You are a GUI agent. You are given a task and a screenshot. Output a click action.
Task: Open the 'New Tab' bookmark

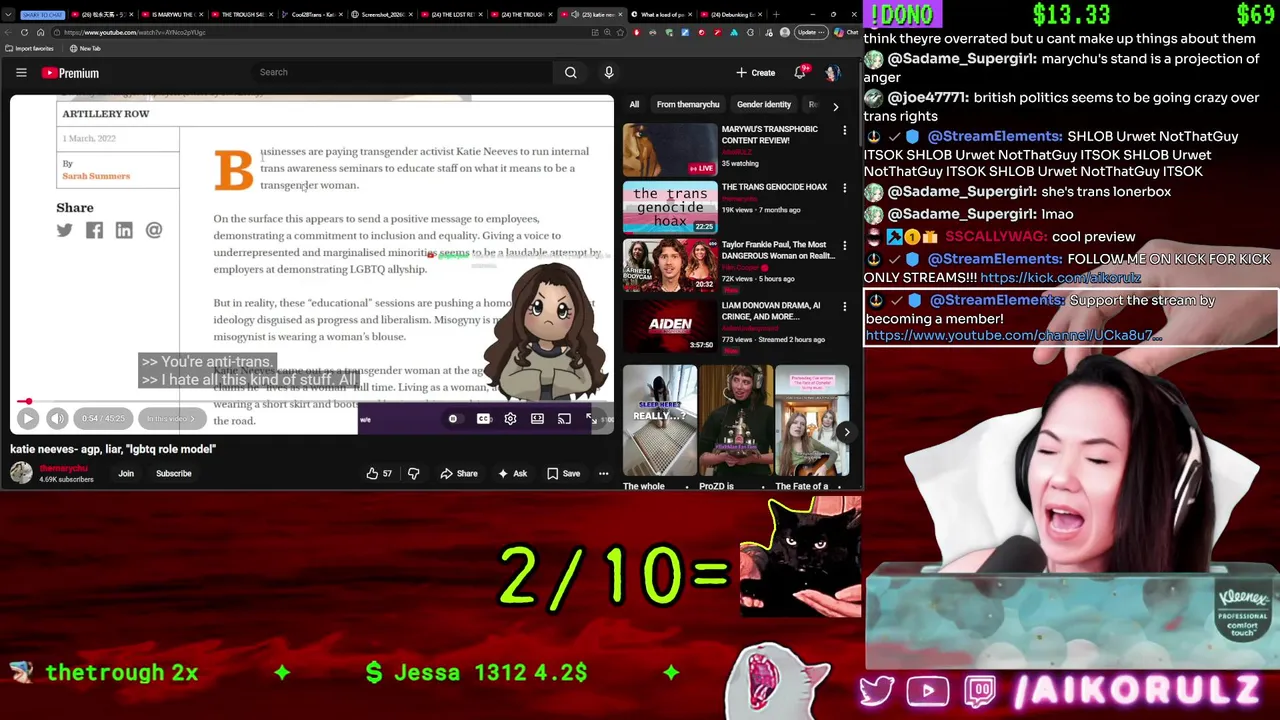(85, 48)
